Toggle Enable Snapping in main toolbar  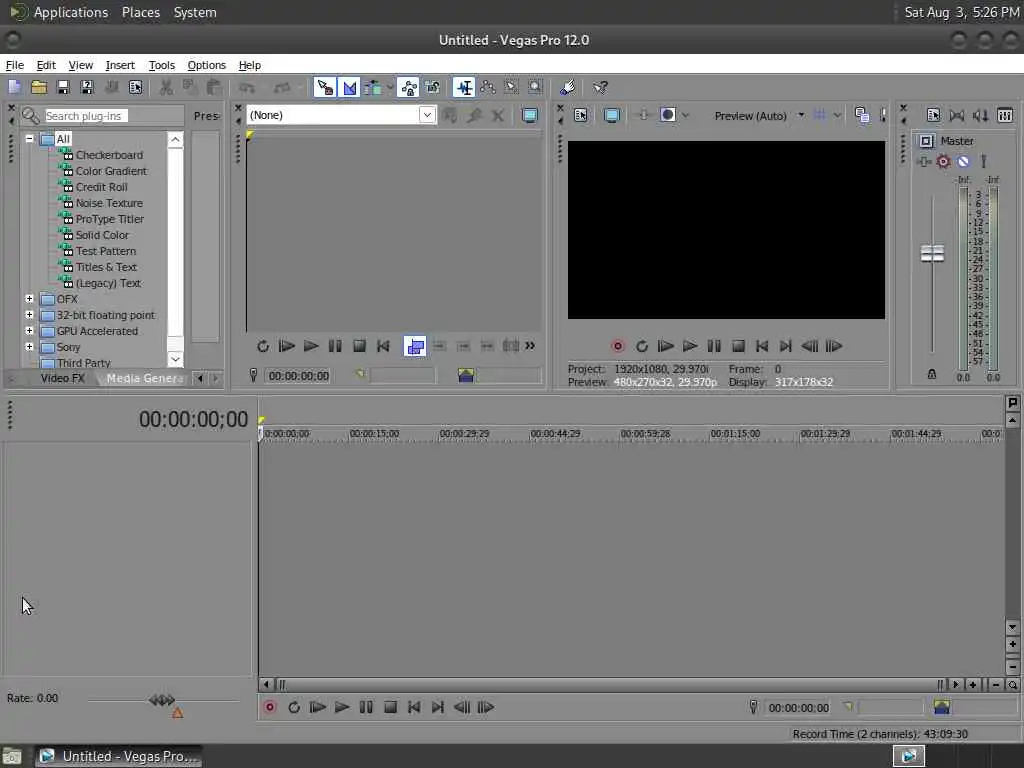click(325, 88)
